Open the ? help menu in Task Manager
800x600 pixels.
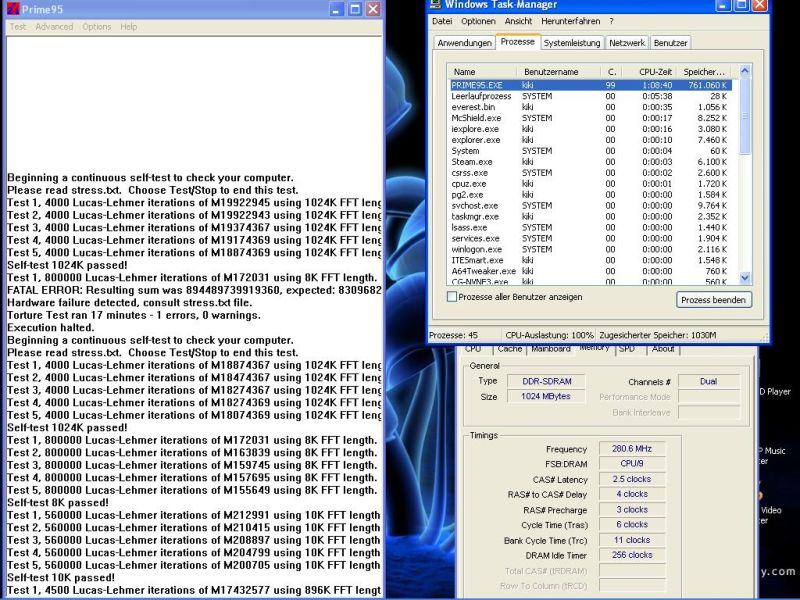pos(611,21)
